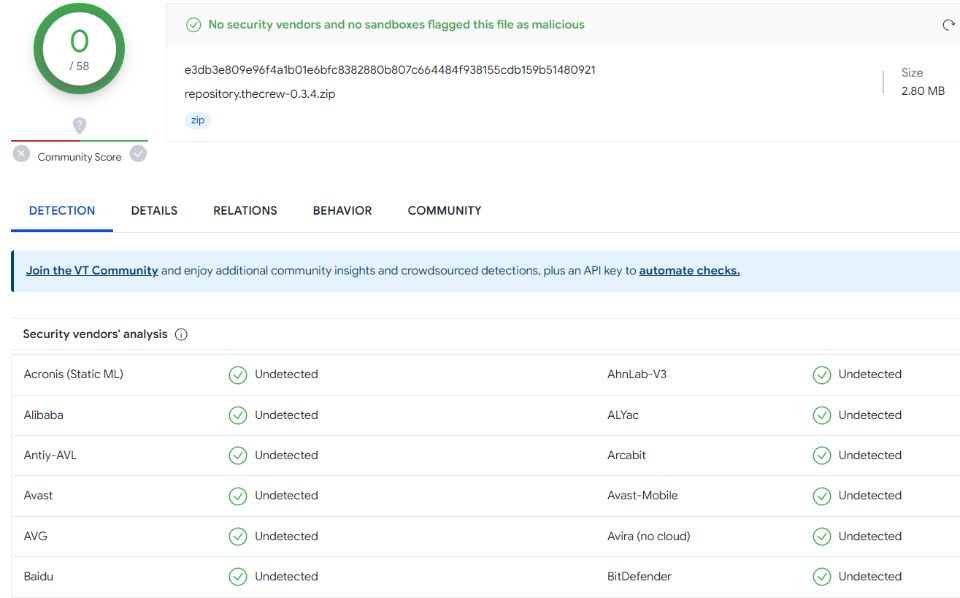This screenshot has height=598, width=960.
Task: Click the 0 / 58 detection score circle
Action: [79, 48]
